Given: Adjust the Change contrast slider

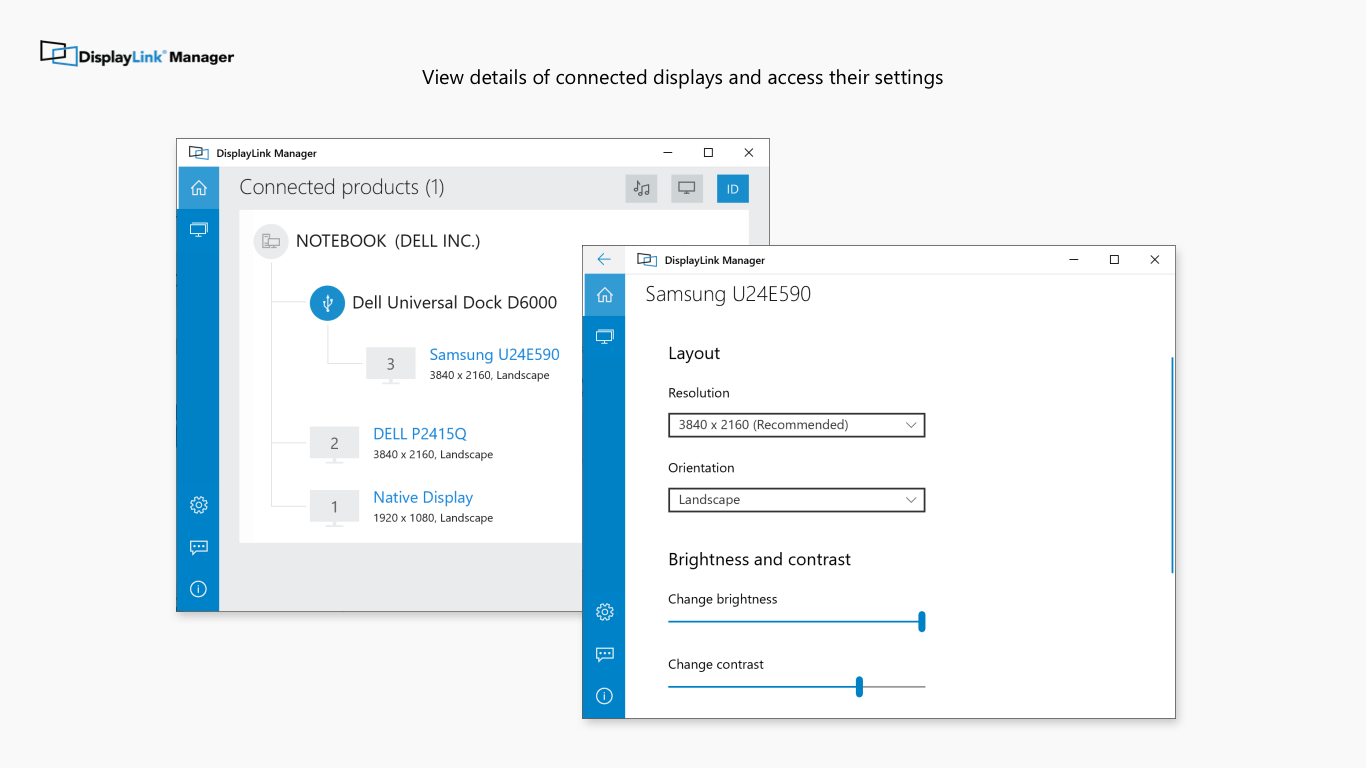Looking at the screenshot, I should coord(858,686).
